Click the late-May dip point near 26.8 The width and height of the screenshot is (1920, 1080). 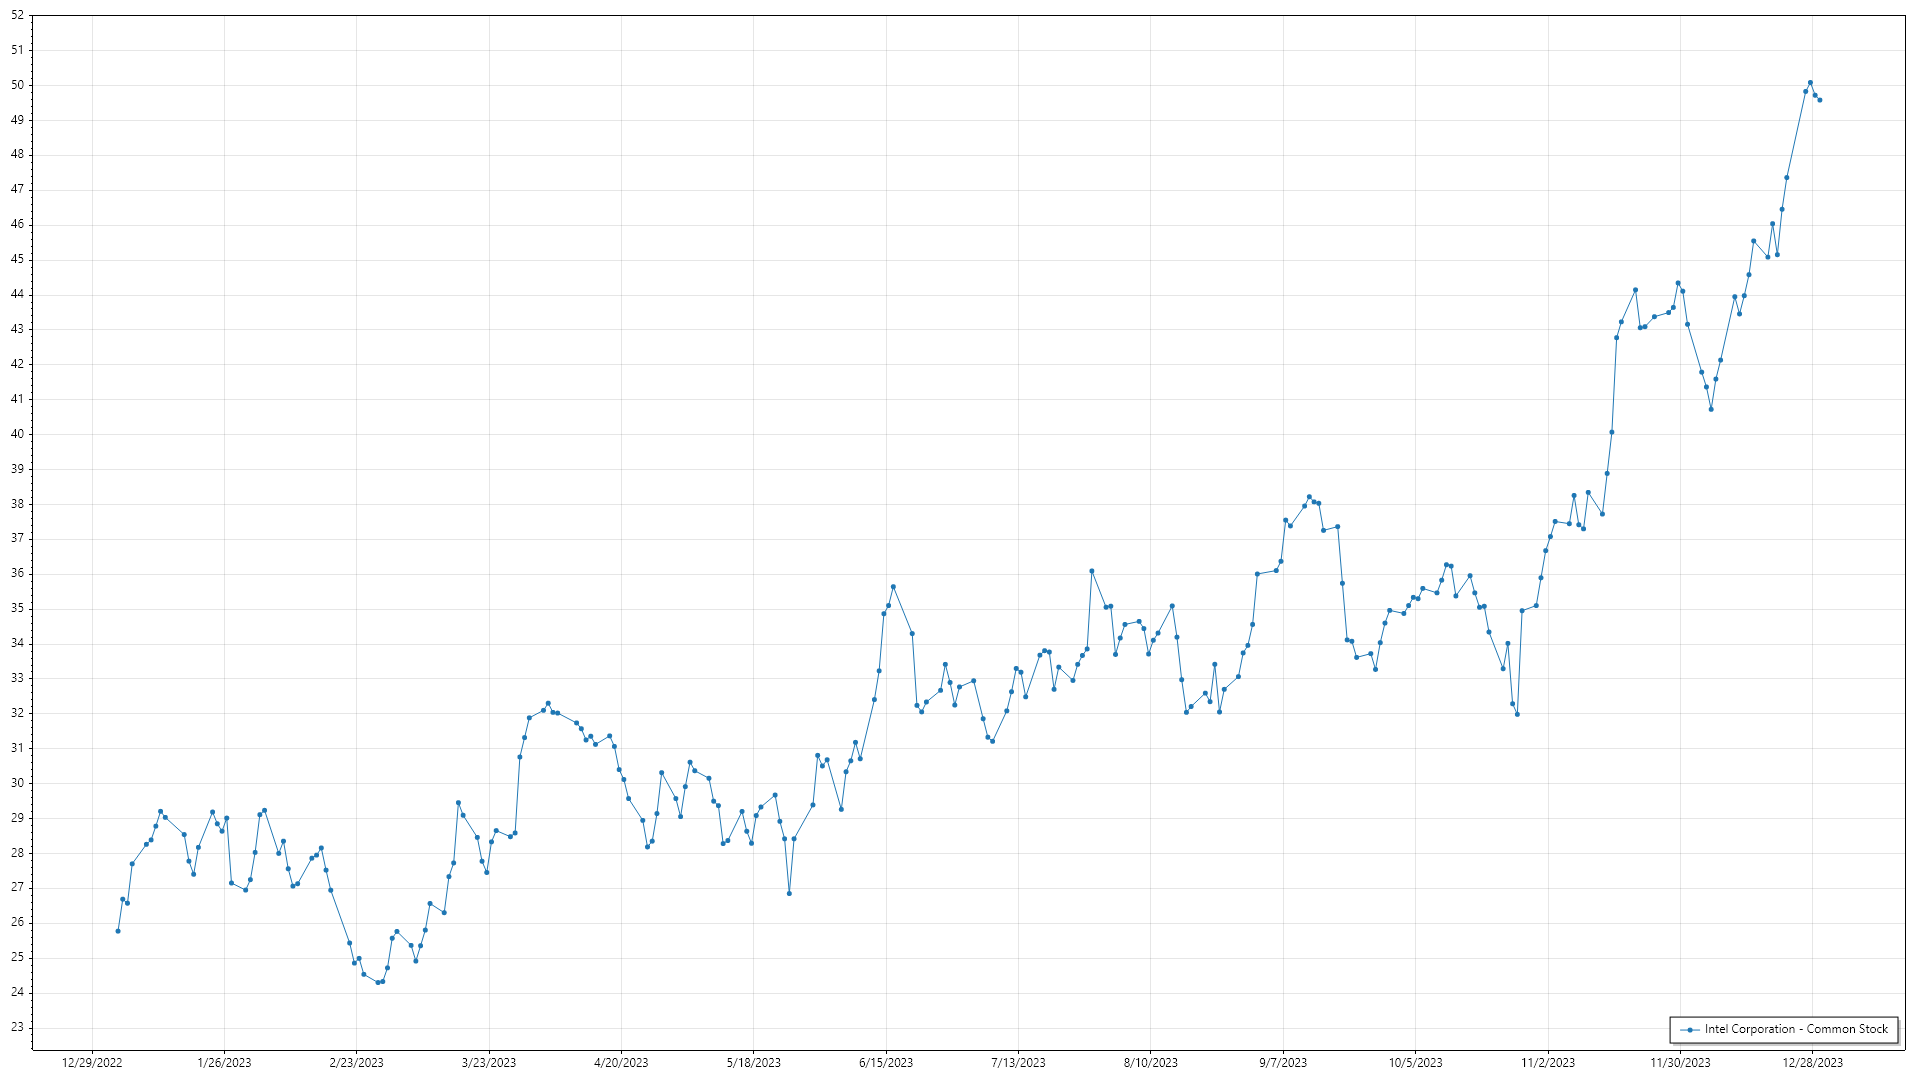tap(789, 893)
